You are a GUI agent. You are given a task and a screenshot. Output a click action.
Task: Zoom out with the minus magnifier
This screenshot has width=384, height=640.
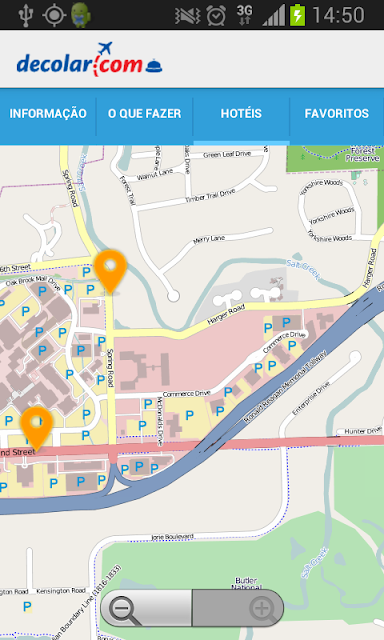(146, 608)
